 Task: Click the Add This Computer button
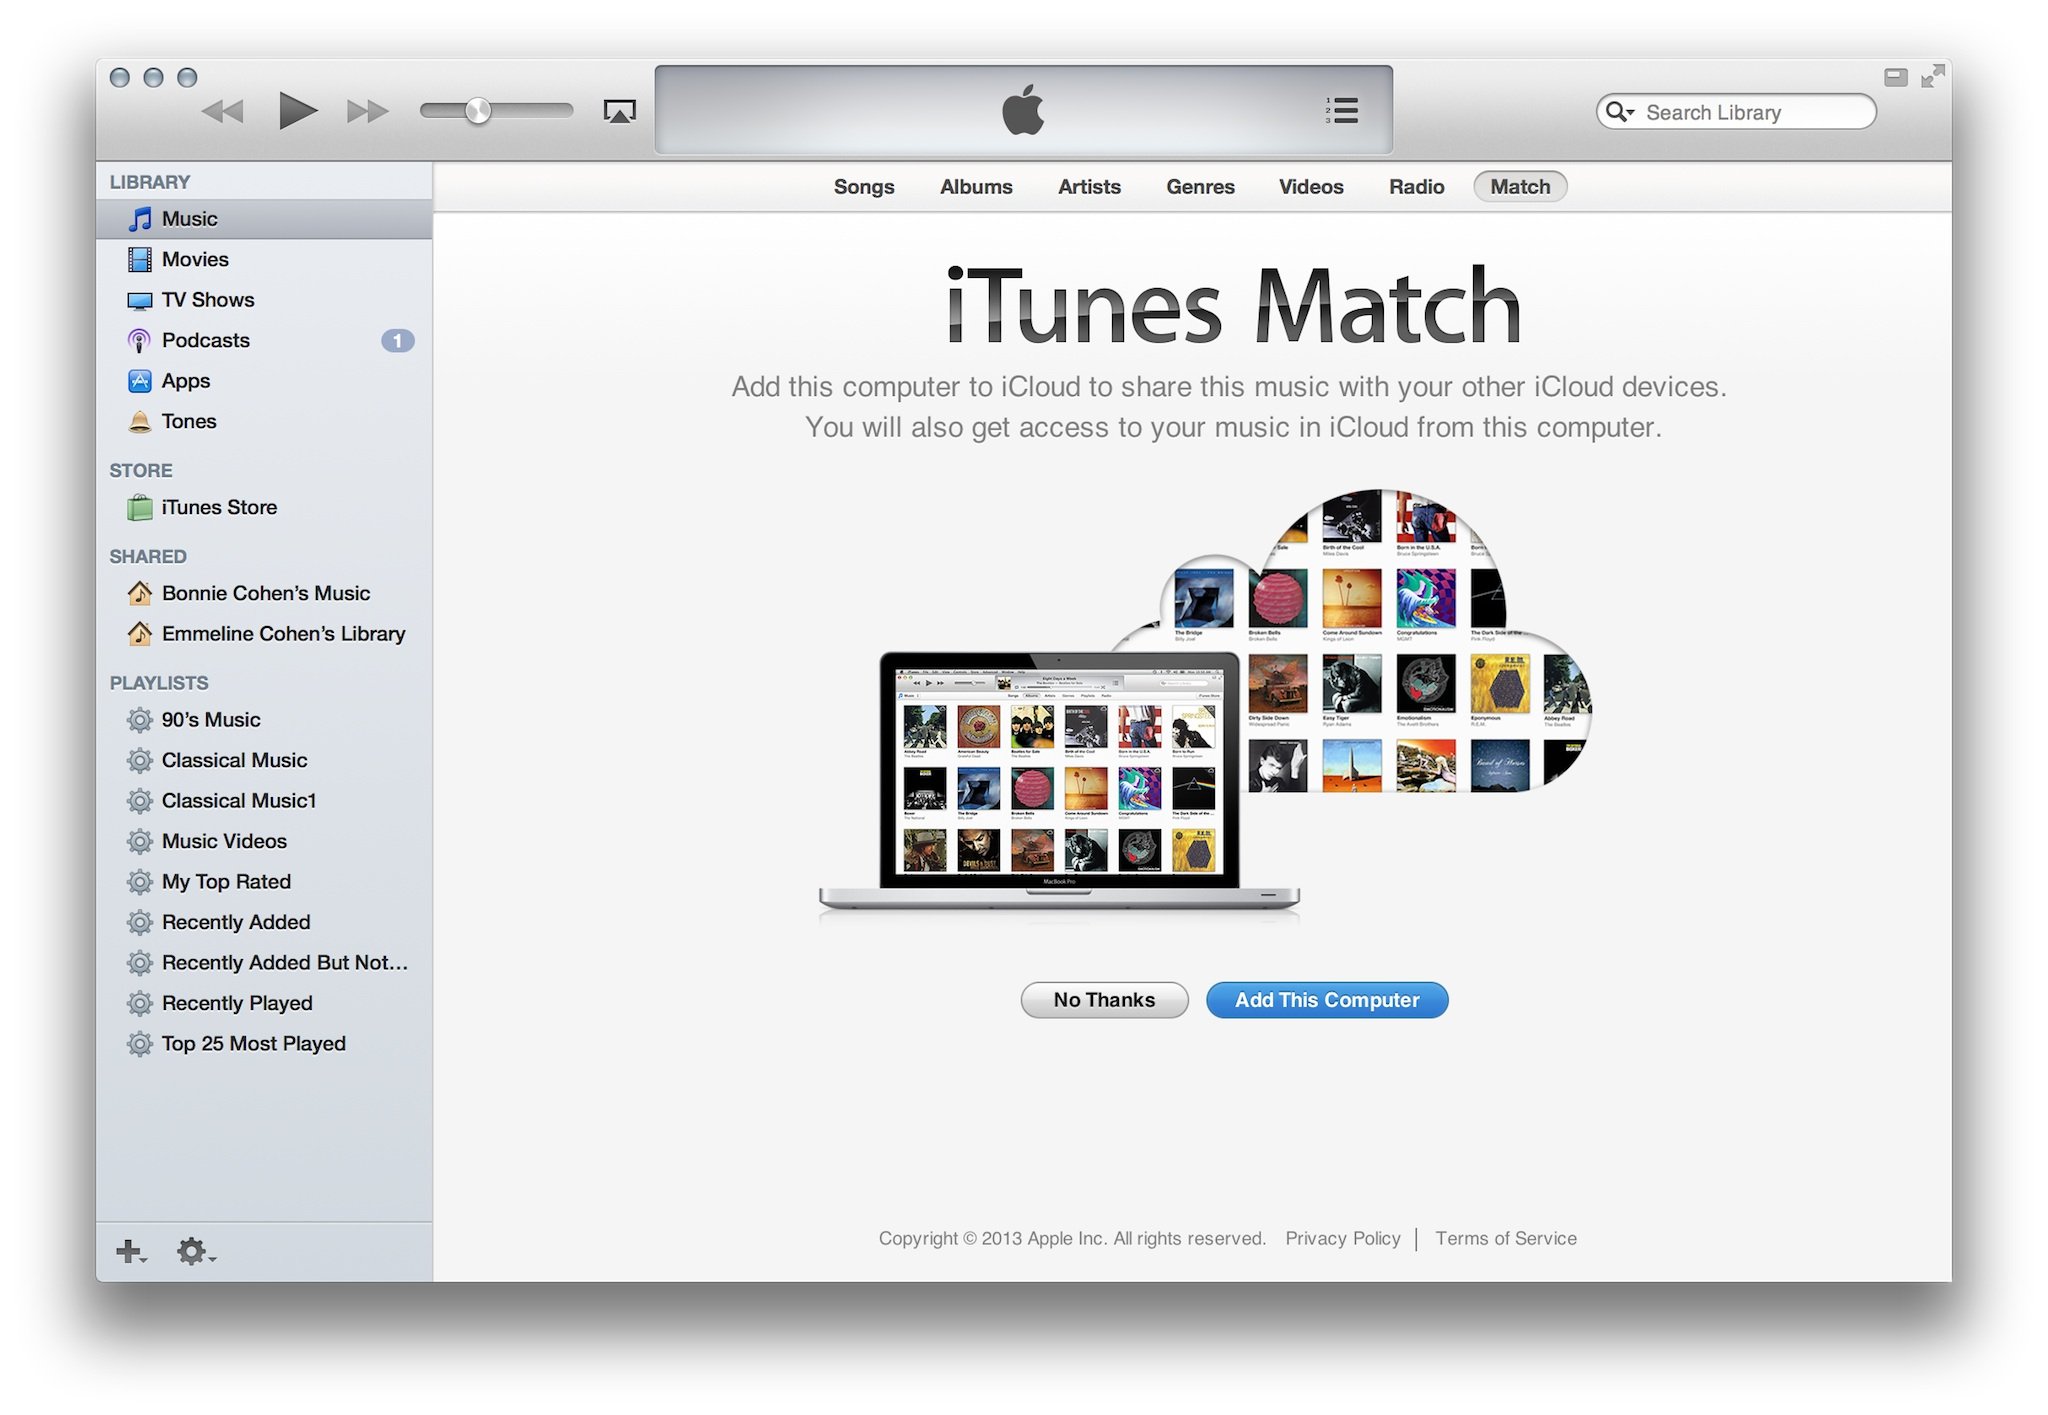click(x=1326, y=996)
